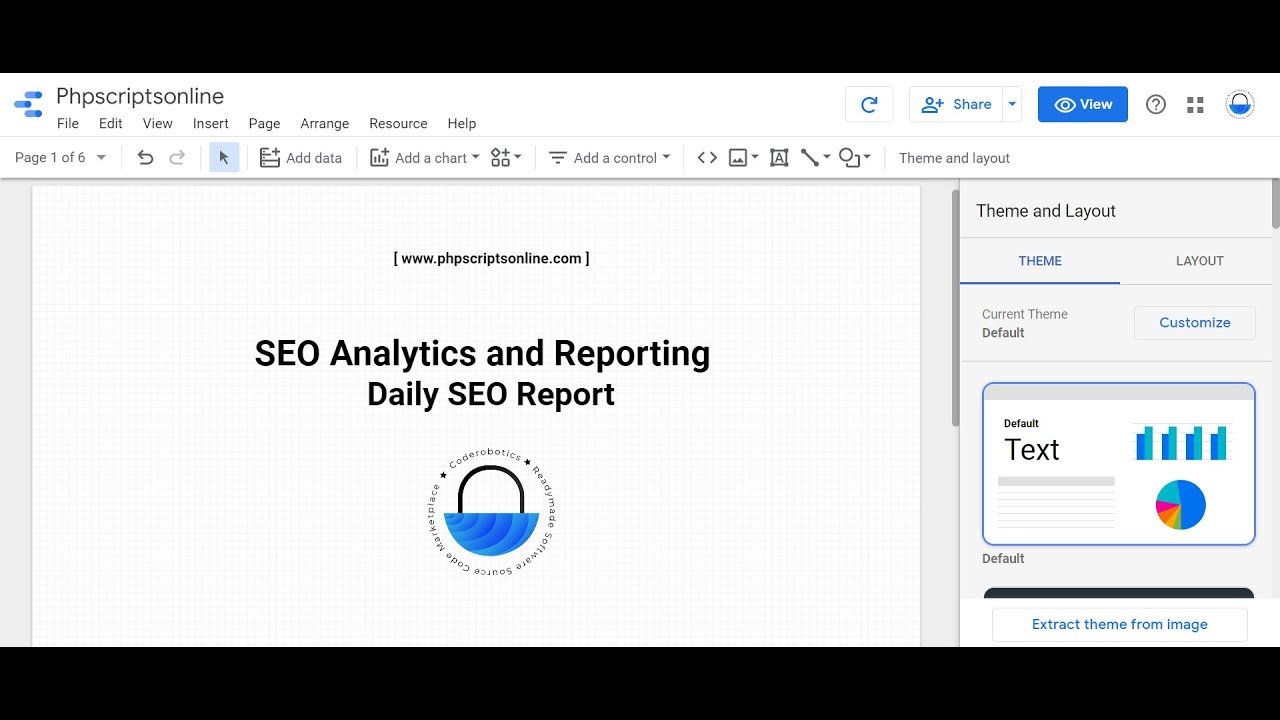Screen dimensions: 1280x720
Task: Open the Google apps grid
Action: 1195,104
